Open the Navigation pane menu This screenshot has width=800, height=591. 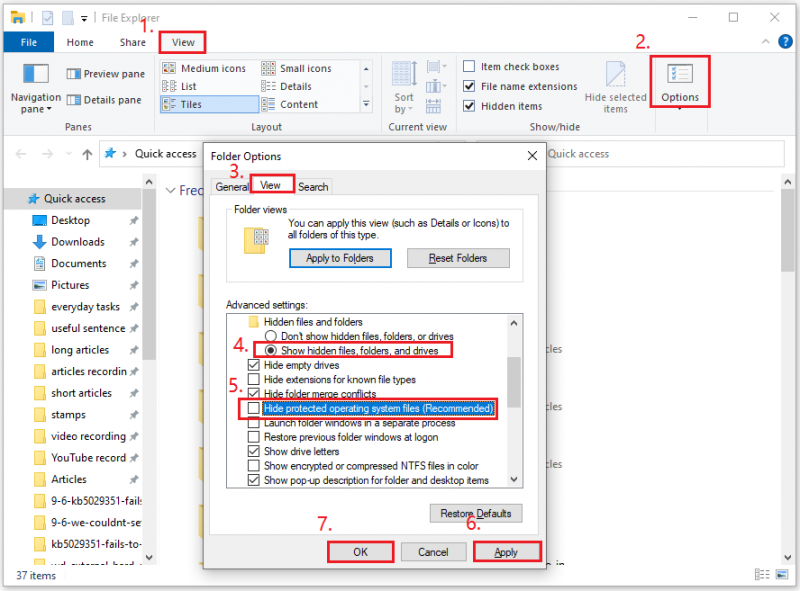coord(35,87)
